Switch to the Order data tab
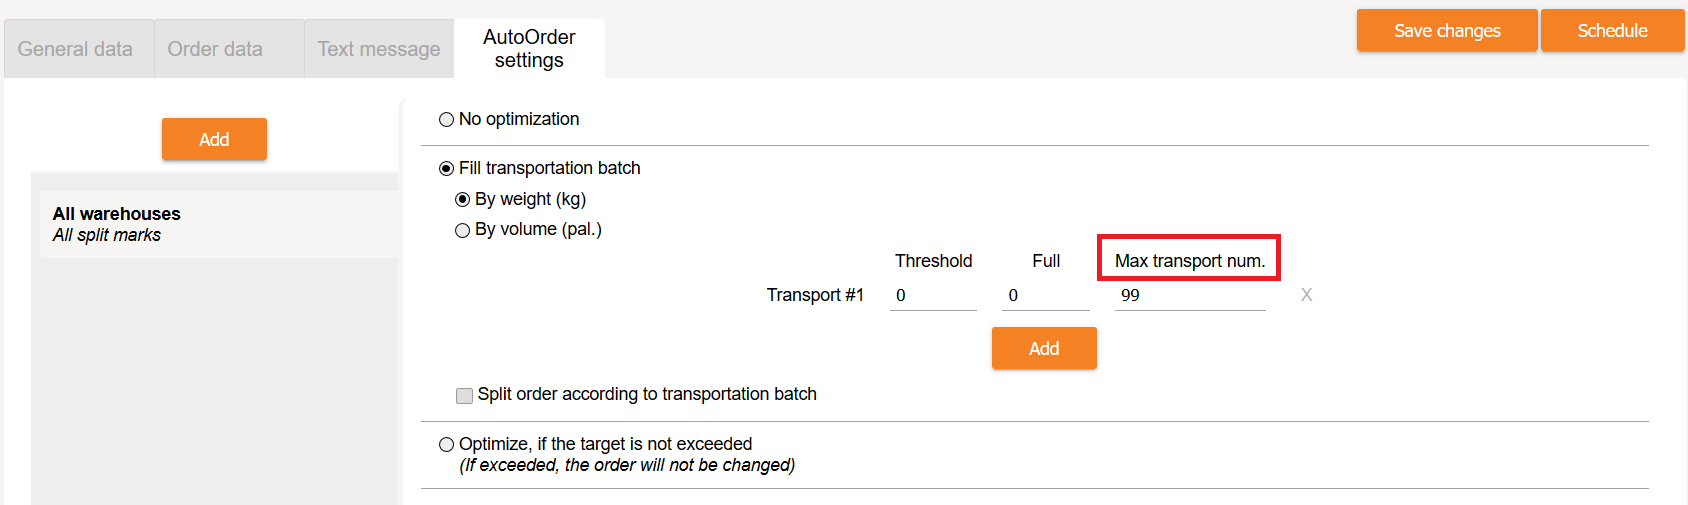 click(x=215, y=49)
